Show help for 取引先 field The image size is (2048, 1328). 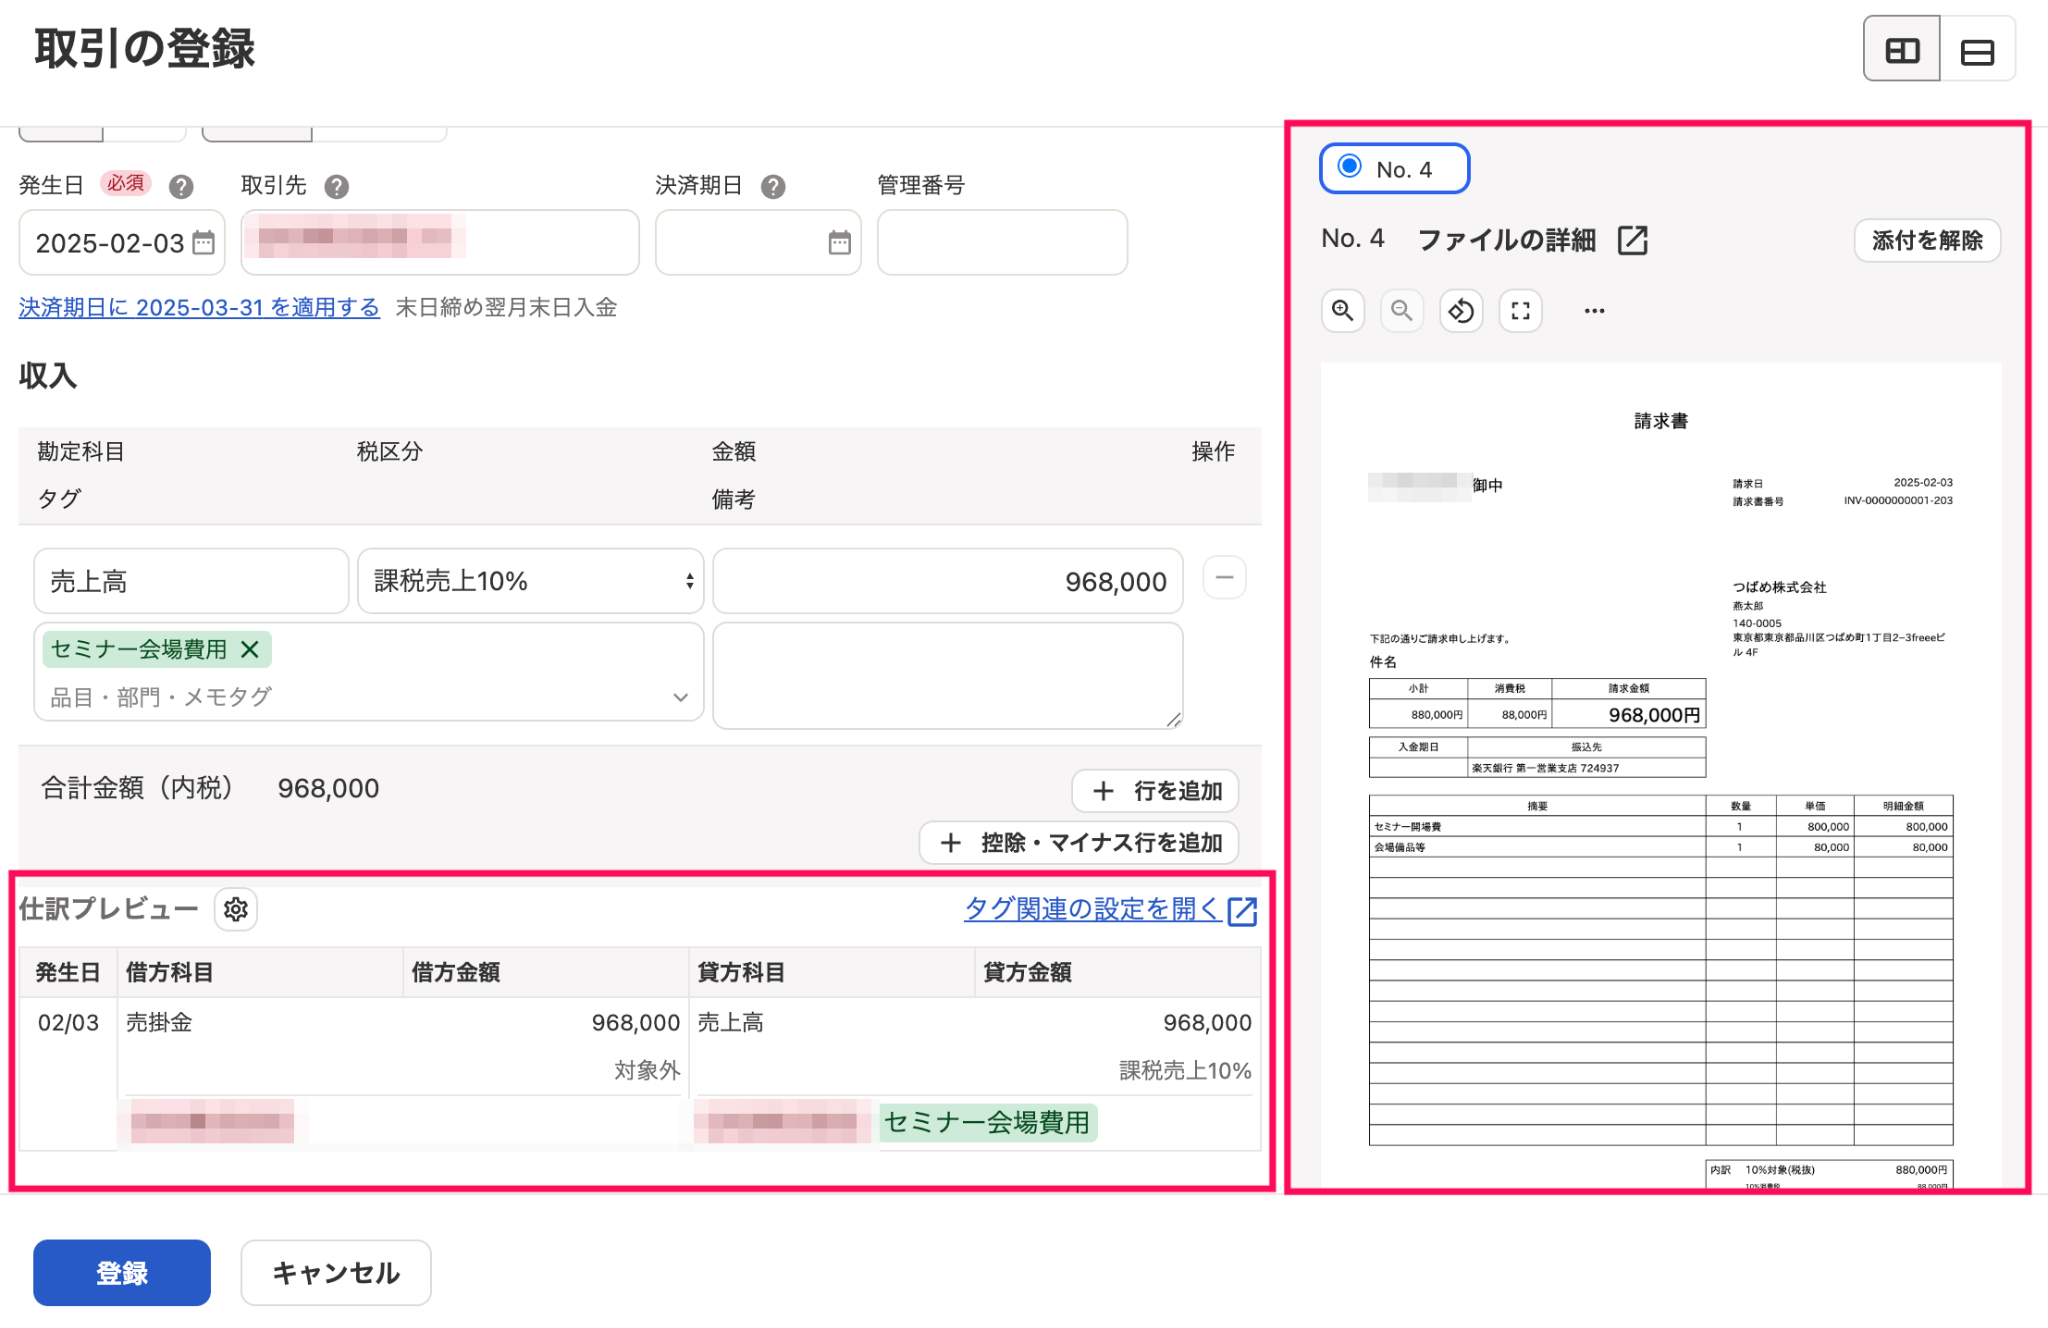tap(337, 186)
